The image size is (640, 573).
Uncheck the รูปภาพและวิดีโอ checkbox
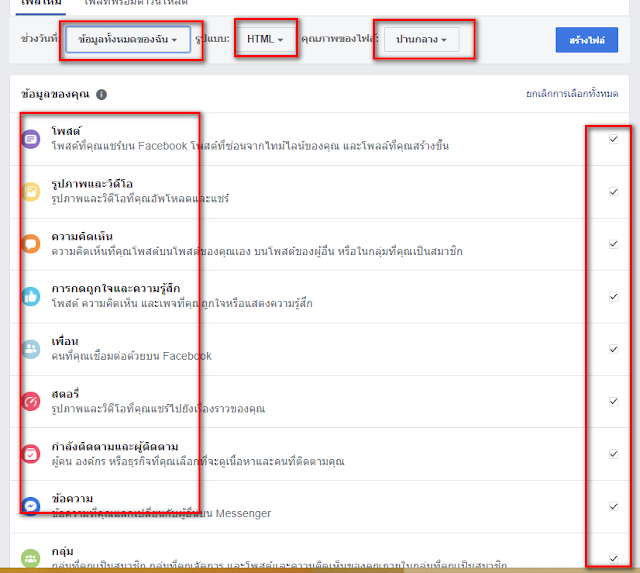(x=613, y=191)
